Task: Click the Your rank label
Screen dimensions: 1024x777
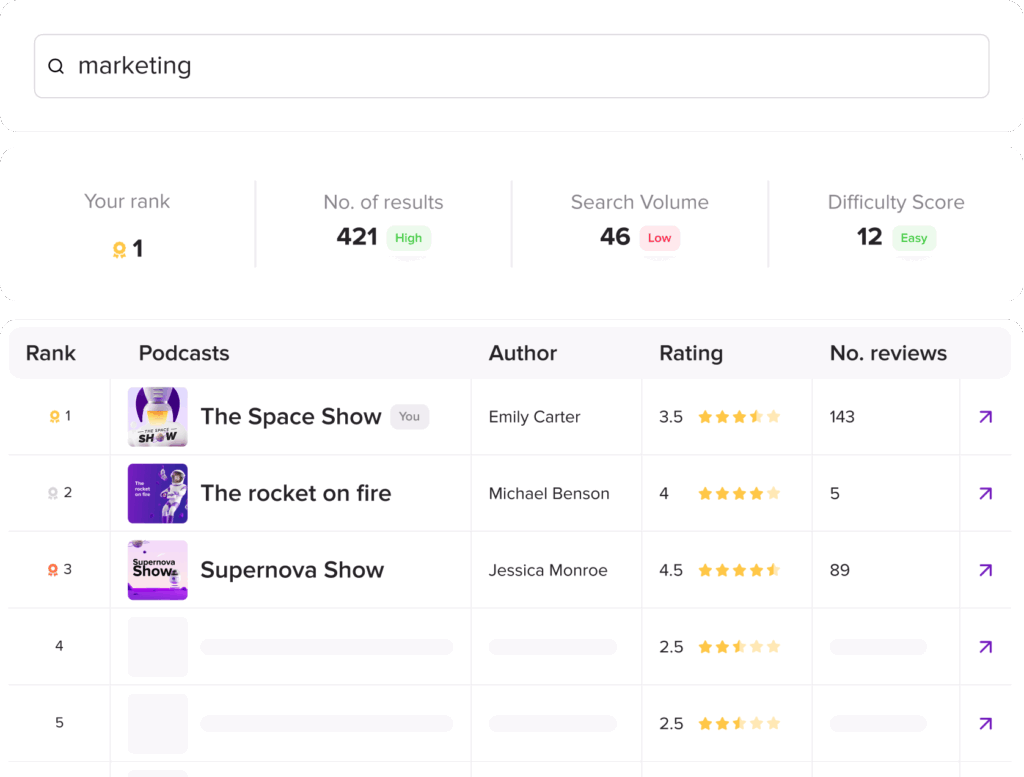Action: pyautogui.click(x=127, y=202)
